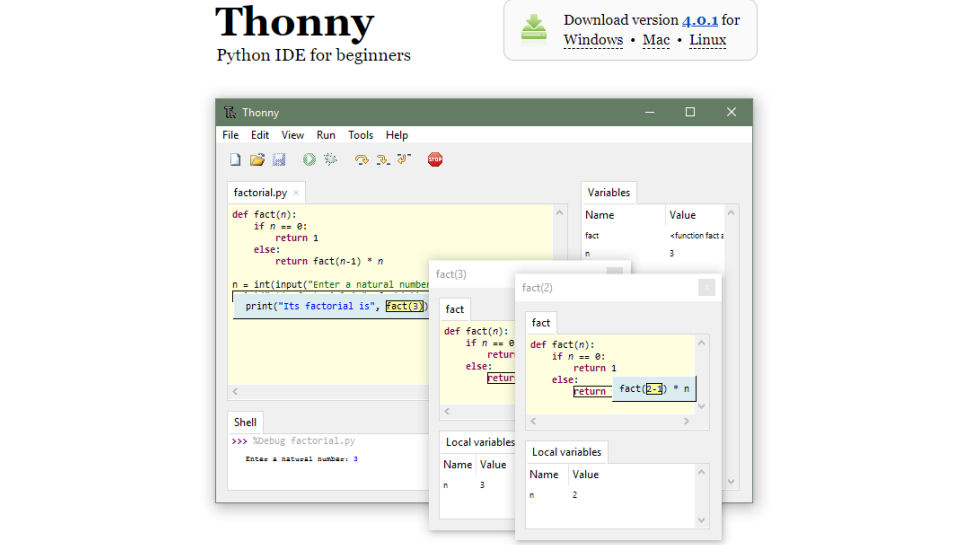This screenshot has width=970, height=545.
Task: Close the factorial.py tab with its x
Action: pyautogui.click(x=296, y=193)
